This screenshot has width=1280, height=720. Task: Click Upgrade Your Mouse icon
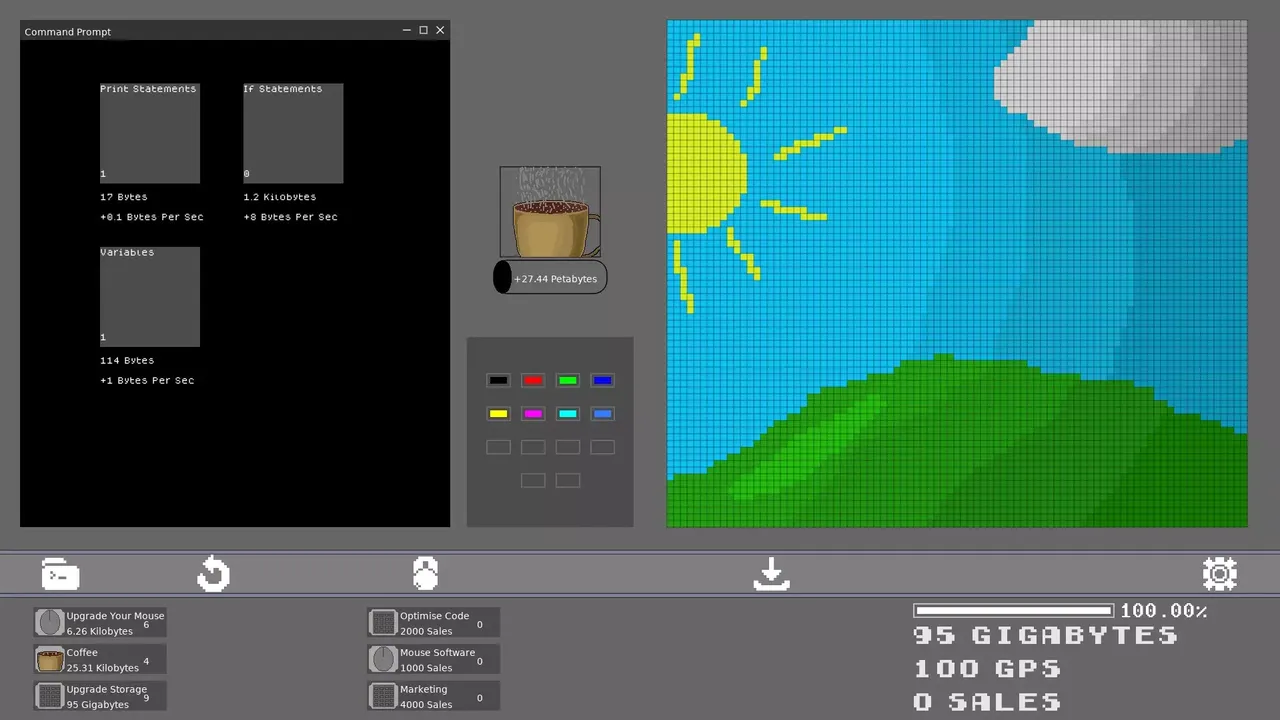(x=49, y=623)
